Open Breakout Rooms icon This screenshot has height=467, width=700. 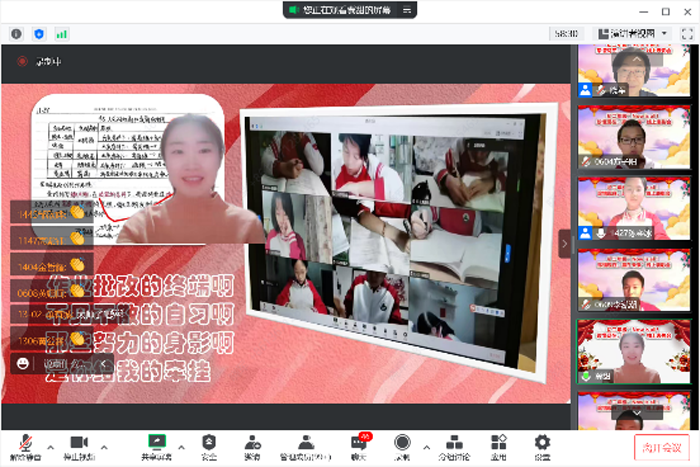pos(454,447)
